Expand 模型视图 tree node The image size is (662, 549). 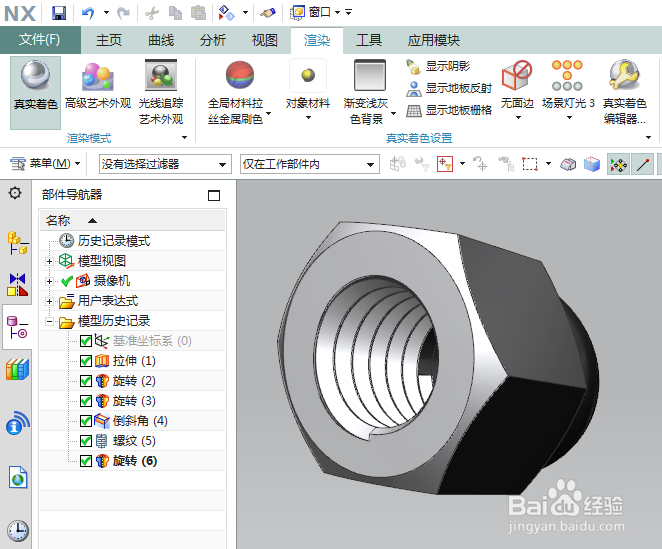tap(49, 261)
